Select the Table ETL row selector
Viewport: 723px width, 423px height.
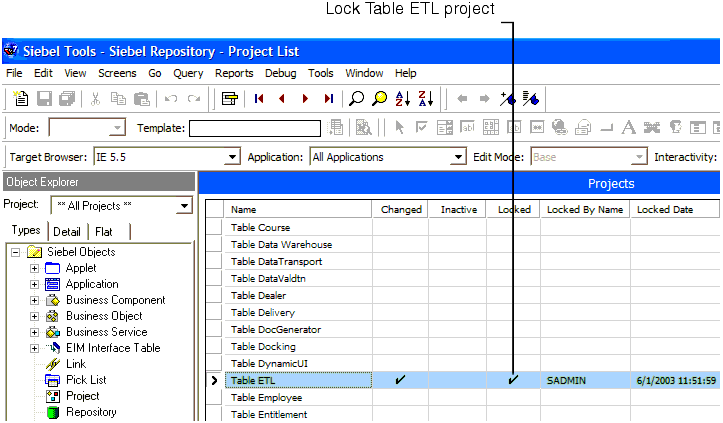tap(214, 380)
